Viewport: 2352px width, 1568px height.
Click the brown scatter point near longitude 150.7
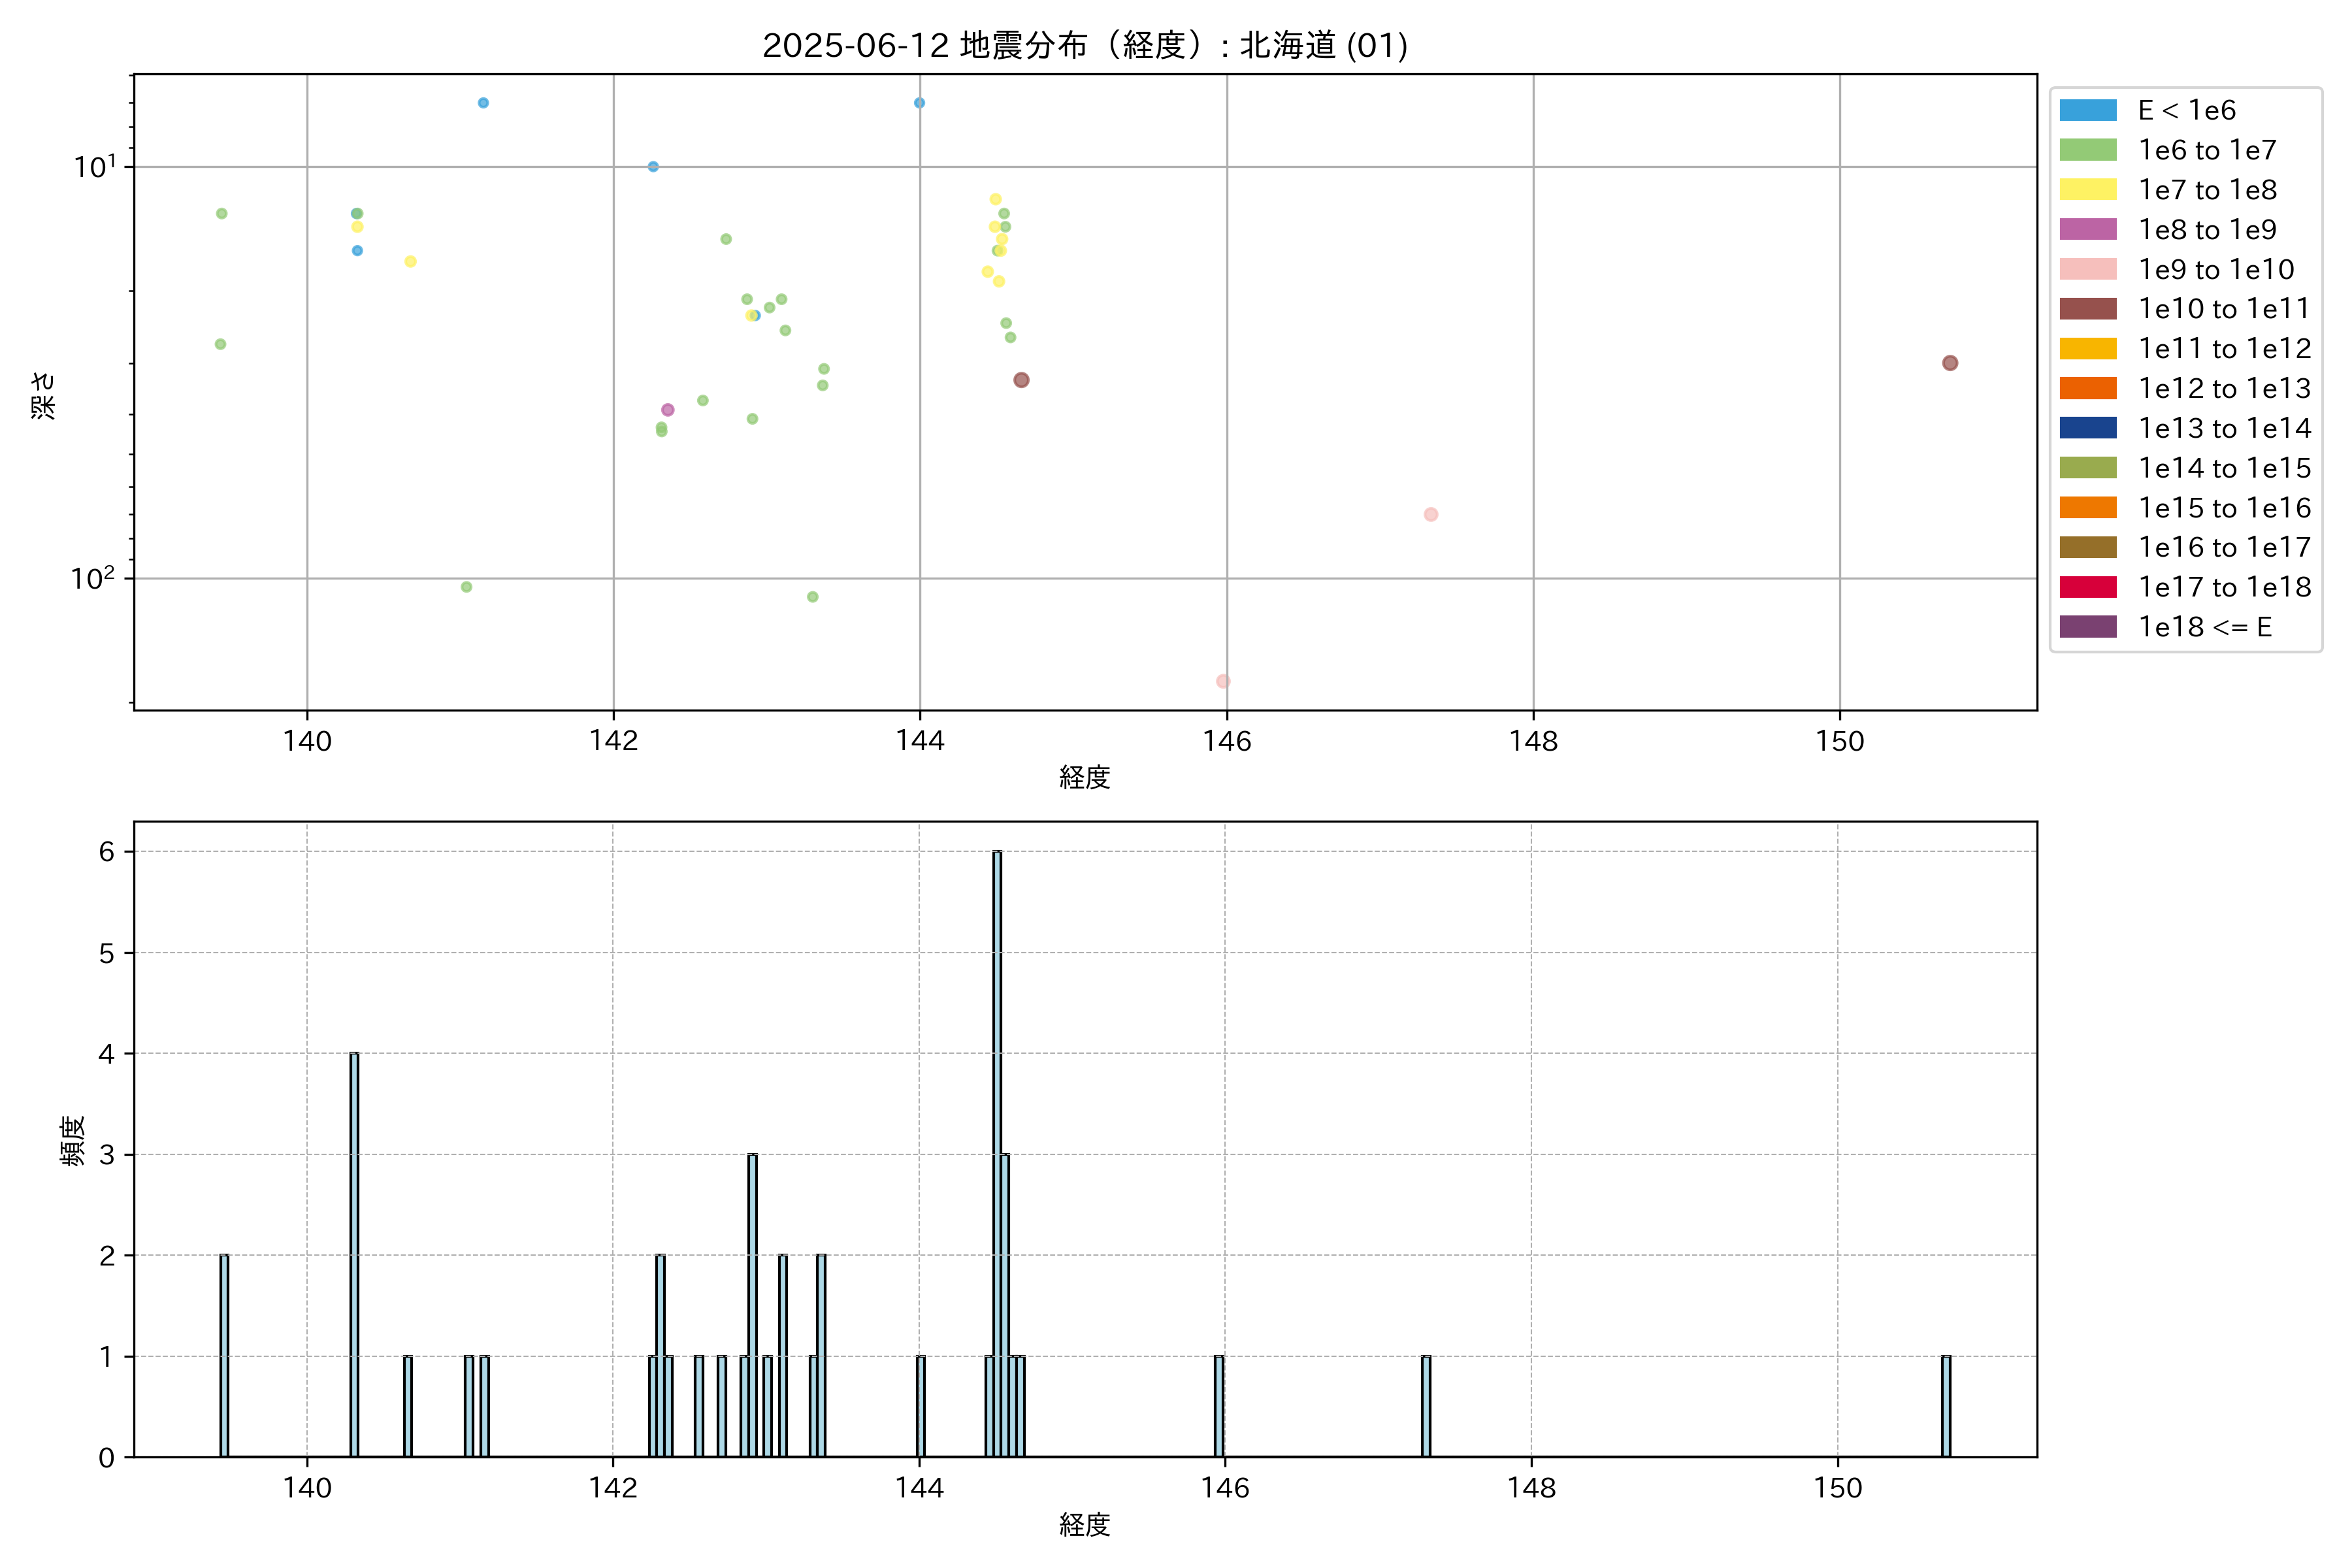pyautogui.click(x=1949, y=363)
